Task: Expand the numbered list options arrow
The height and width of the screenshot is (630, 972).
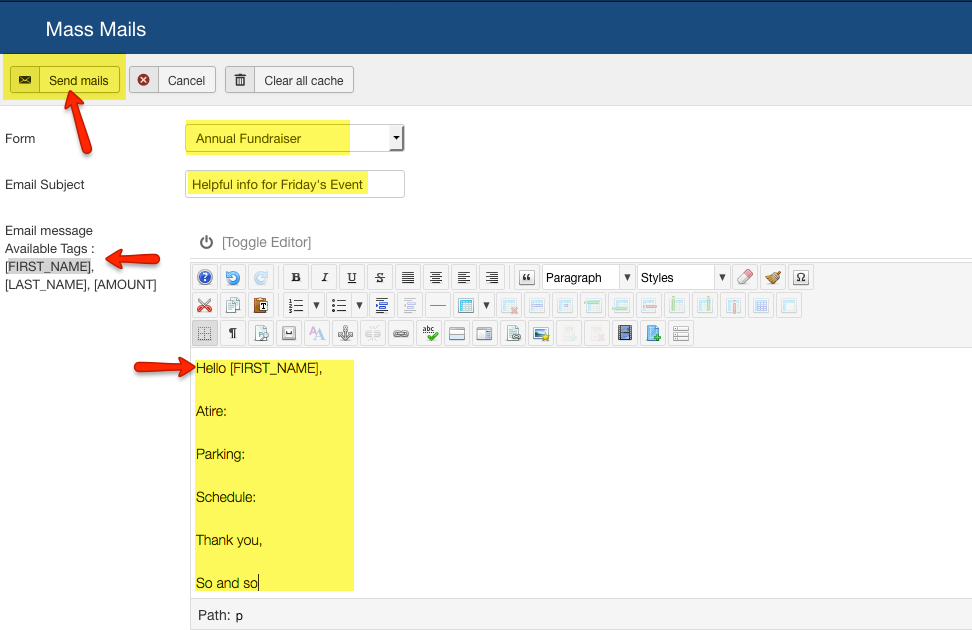Action: pos(316,306)
